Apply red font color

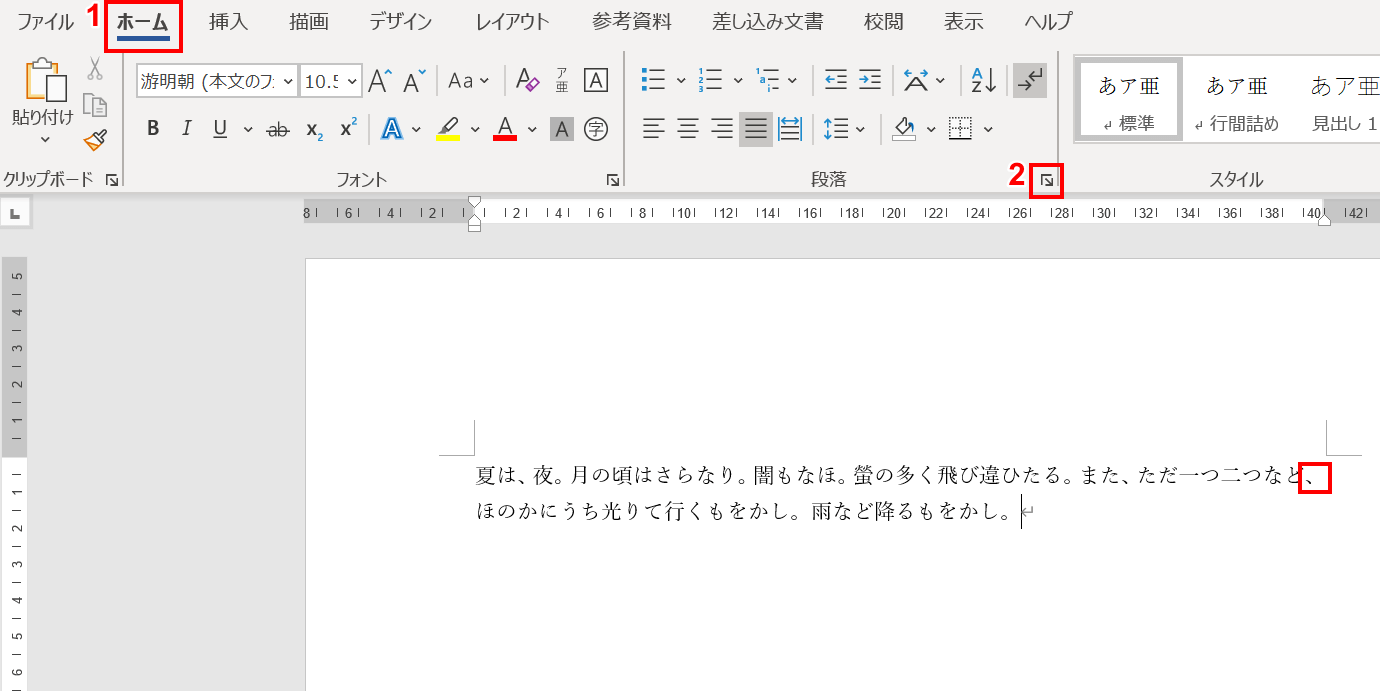[505, 129]
